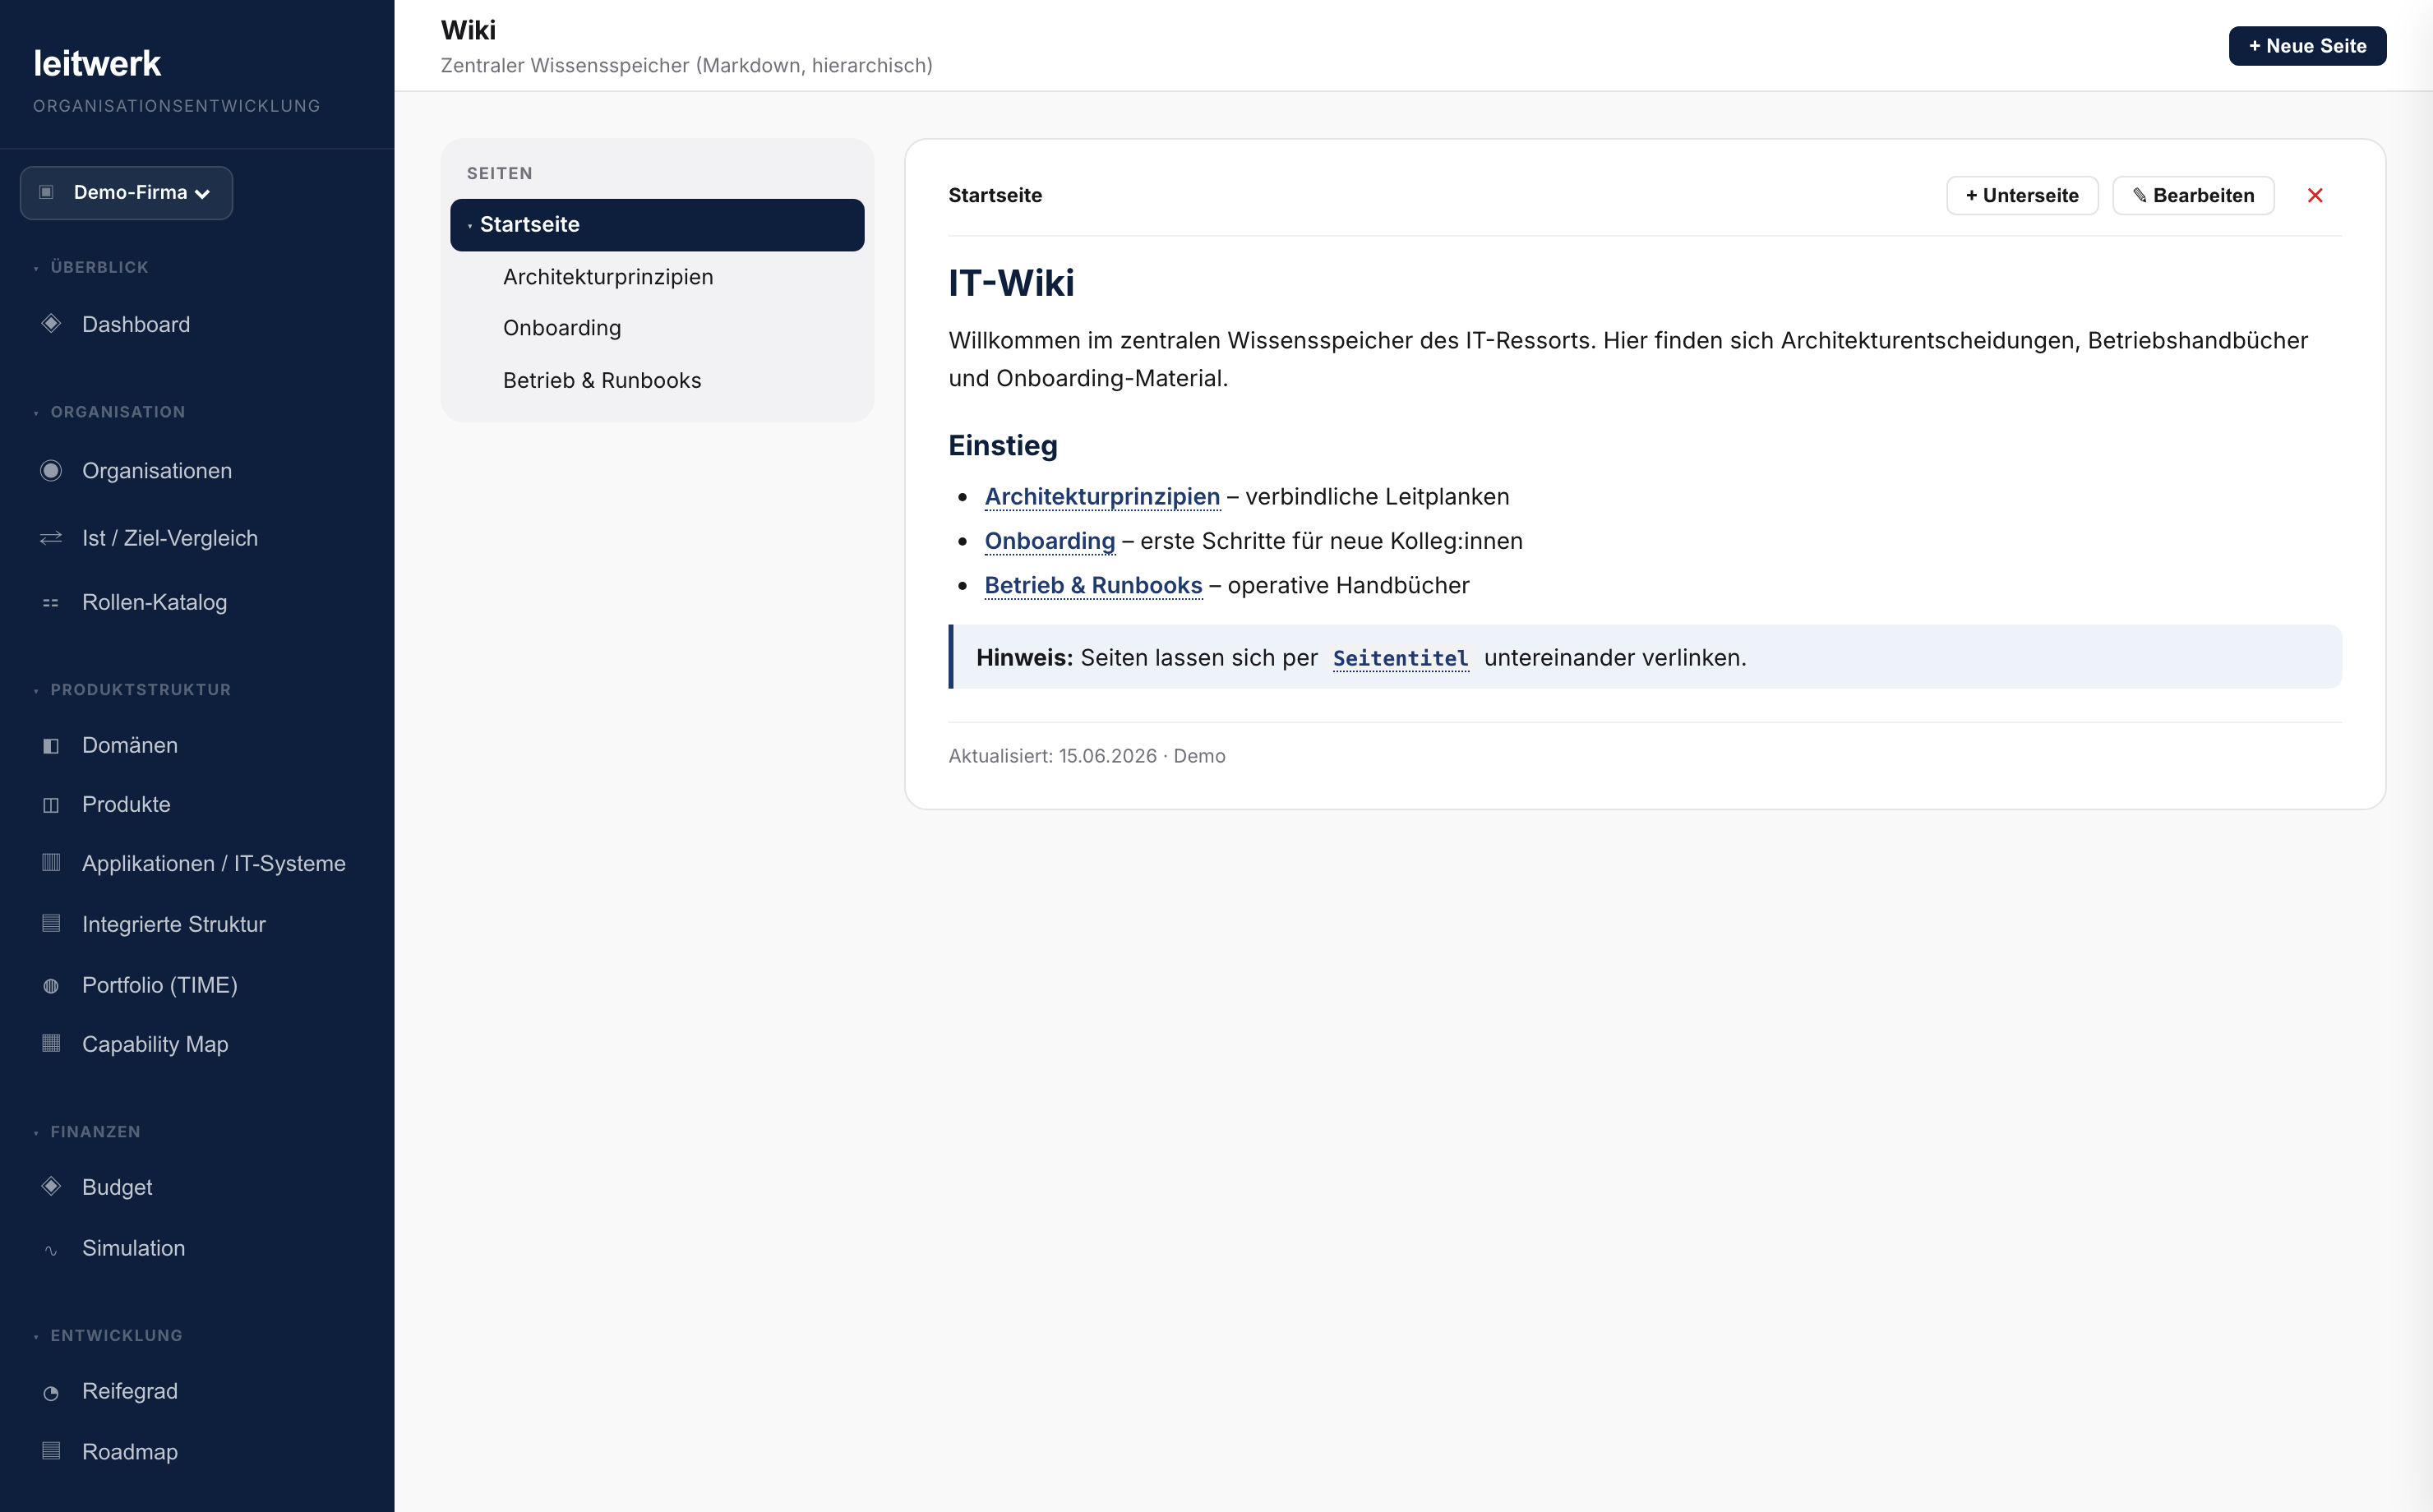2433x1512 pixels.
Task: Navigate to Produkte menu entry
Action: pyautogui.click(x=126, y=805)
